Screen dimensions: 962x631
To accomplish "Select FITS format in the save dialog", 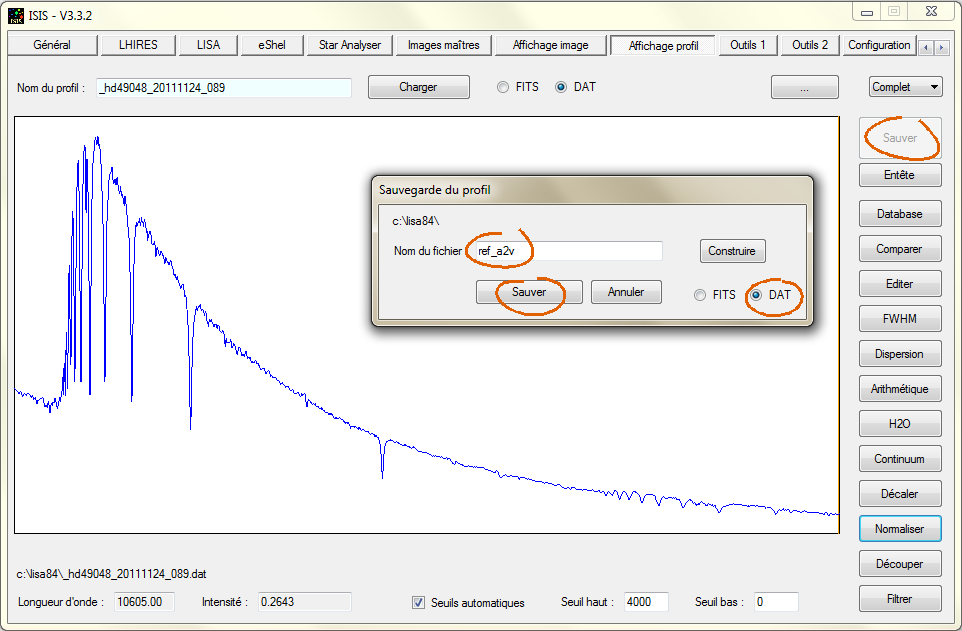I will click(701, 295).
